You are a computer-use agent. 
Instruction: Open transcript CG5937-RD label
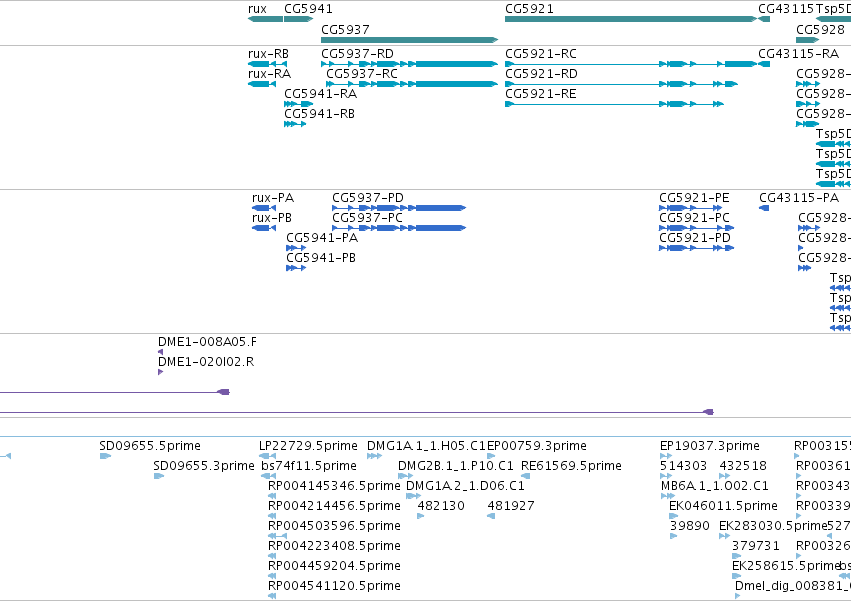click(357, 54)
